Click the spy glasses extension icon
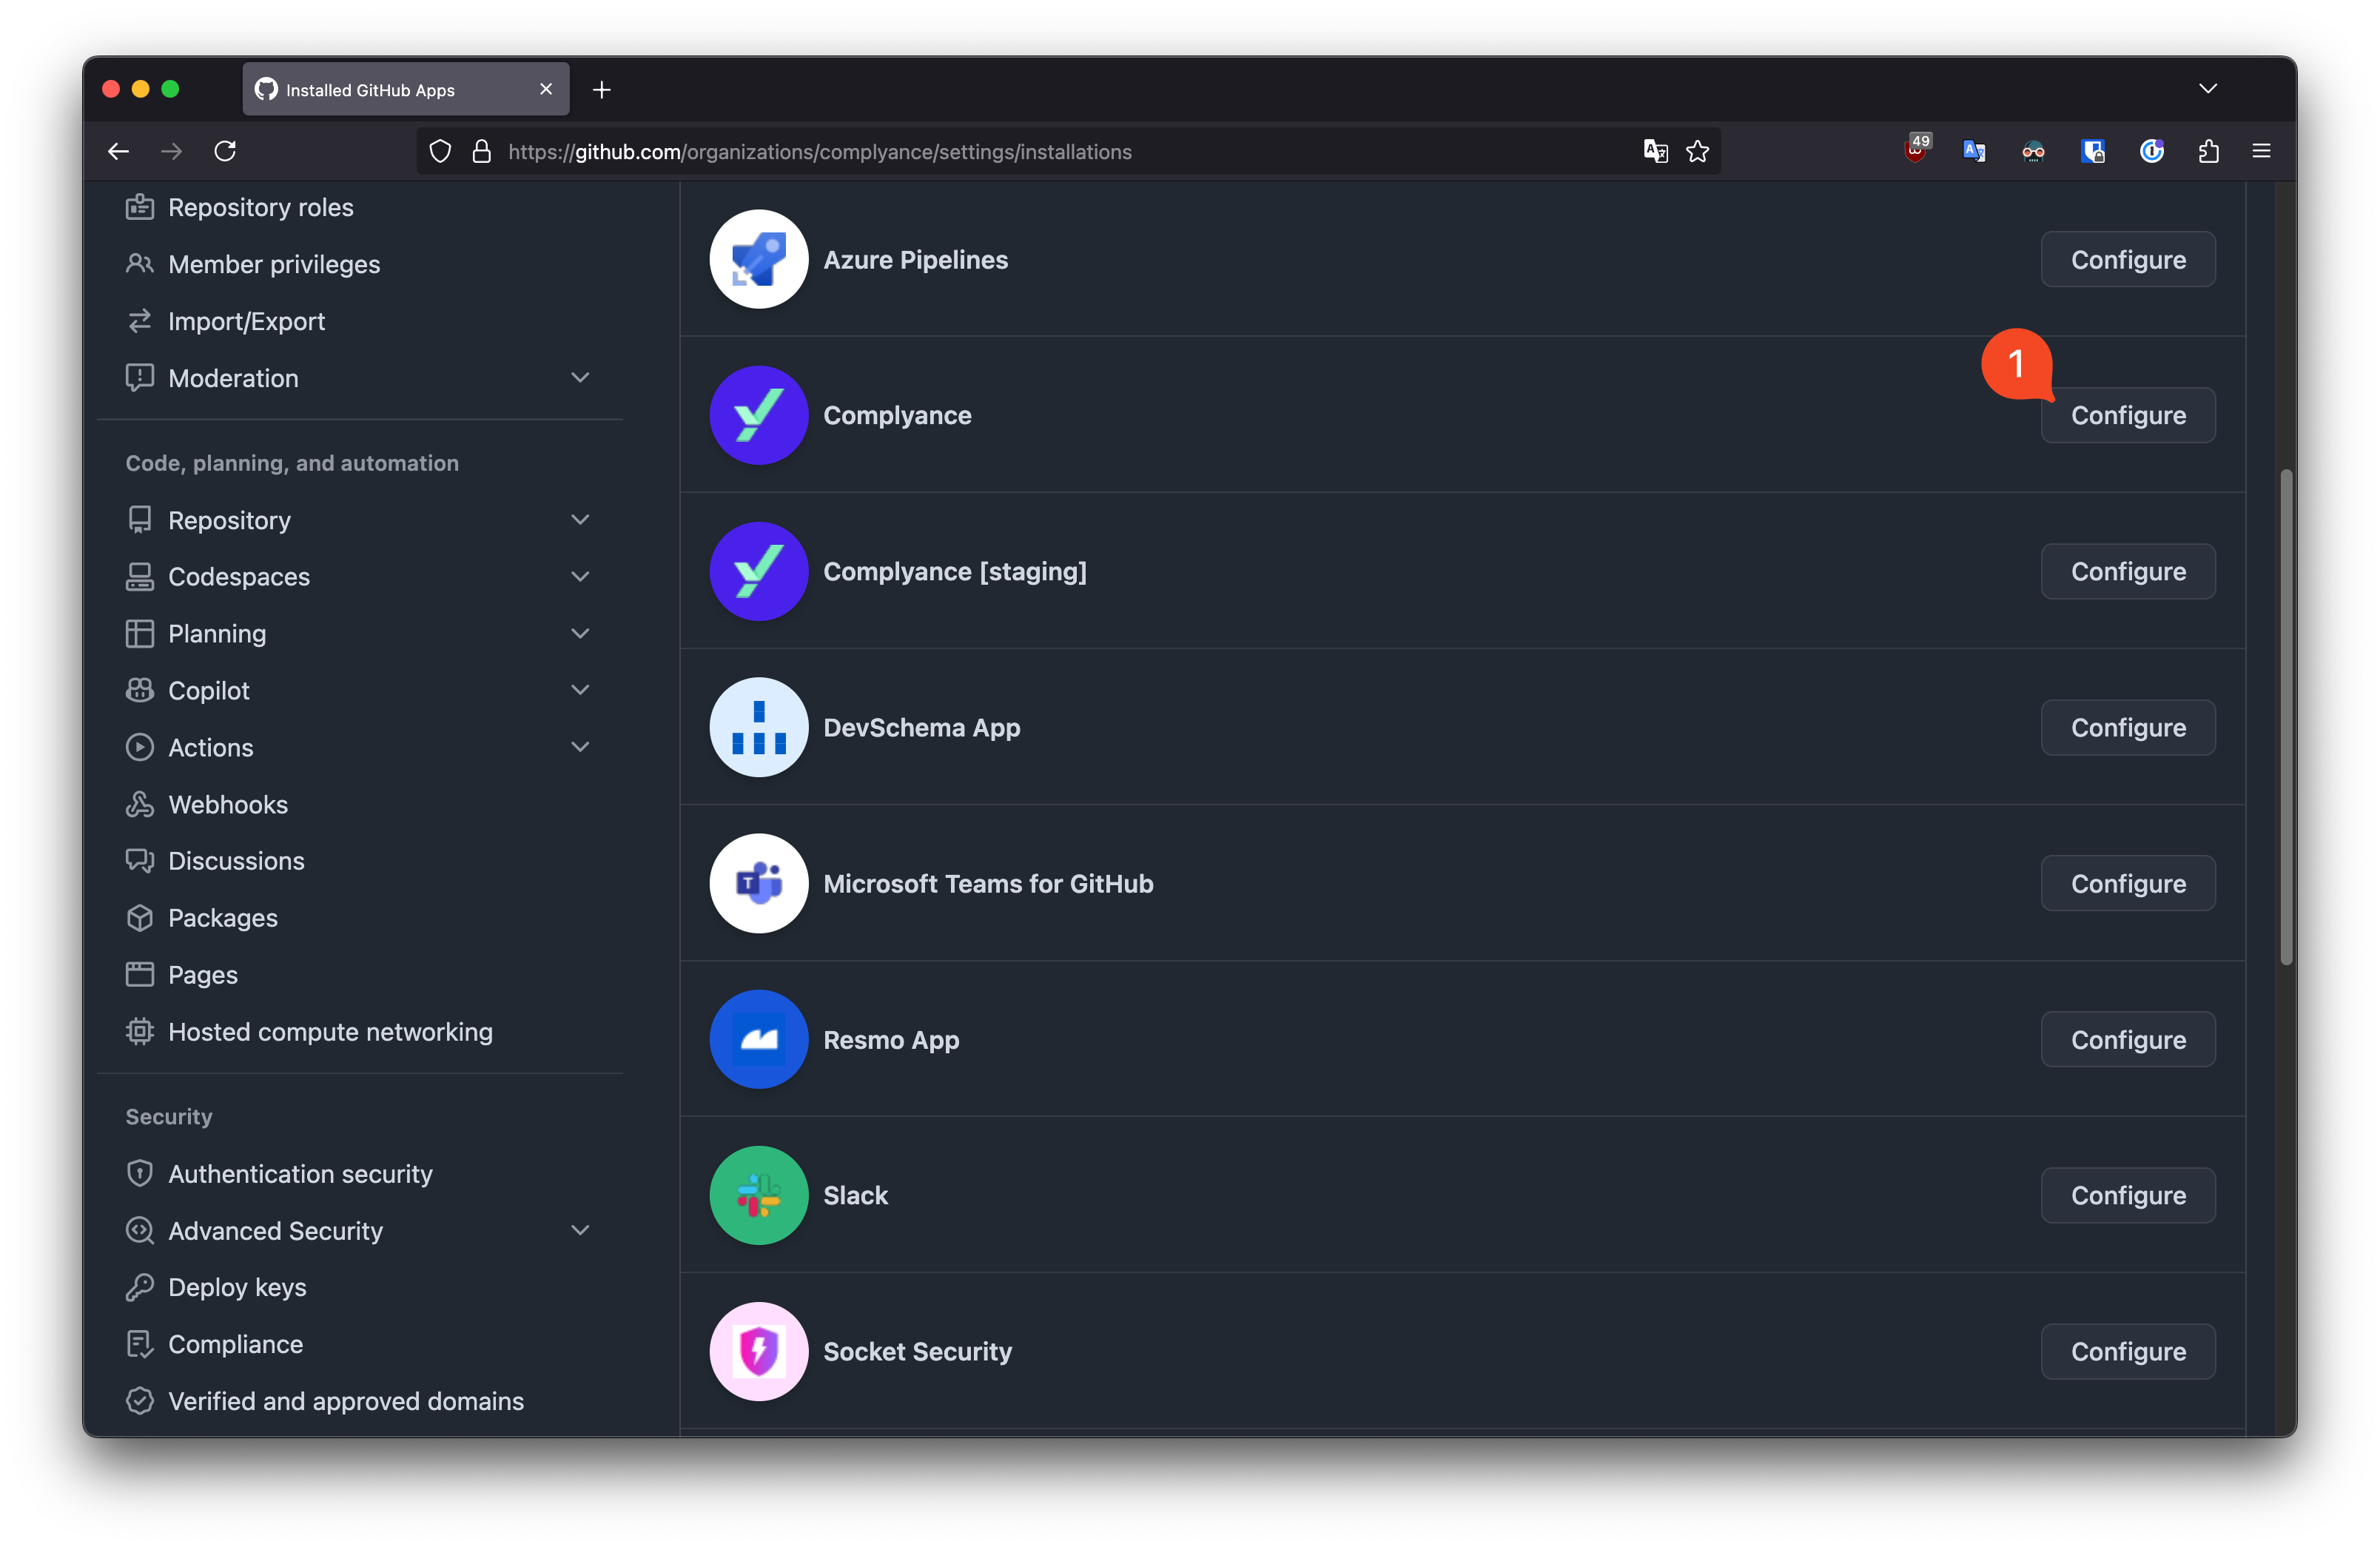The width and height of the screenshot is (2380, 1547). (2033, 151)
